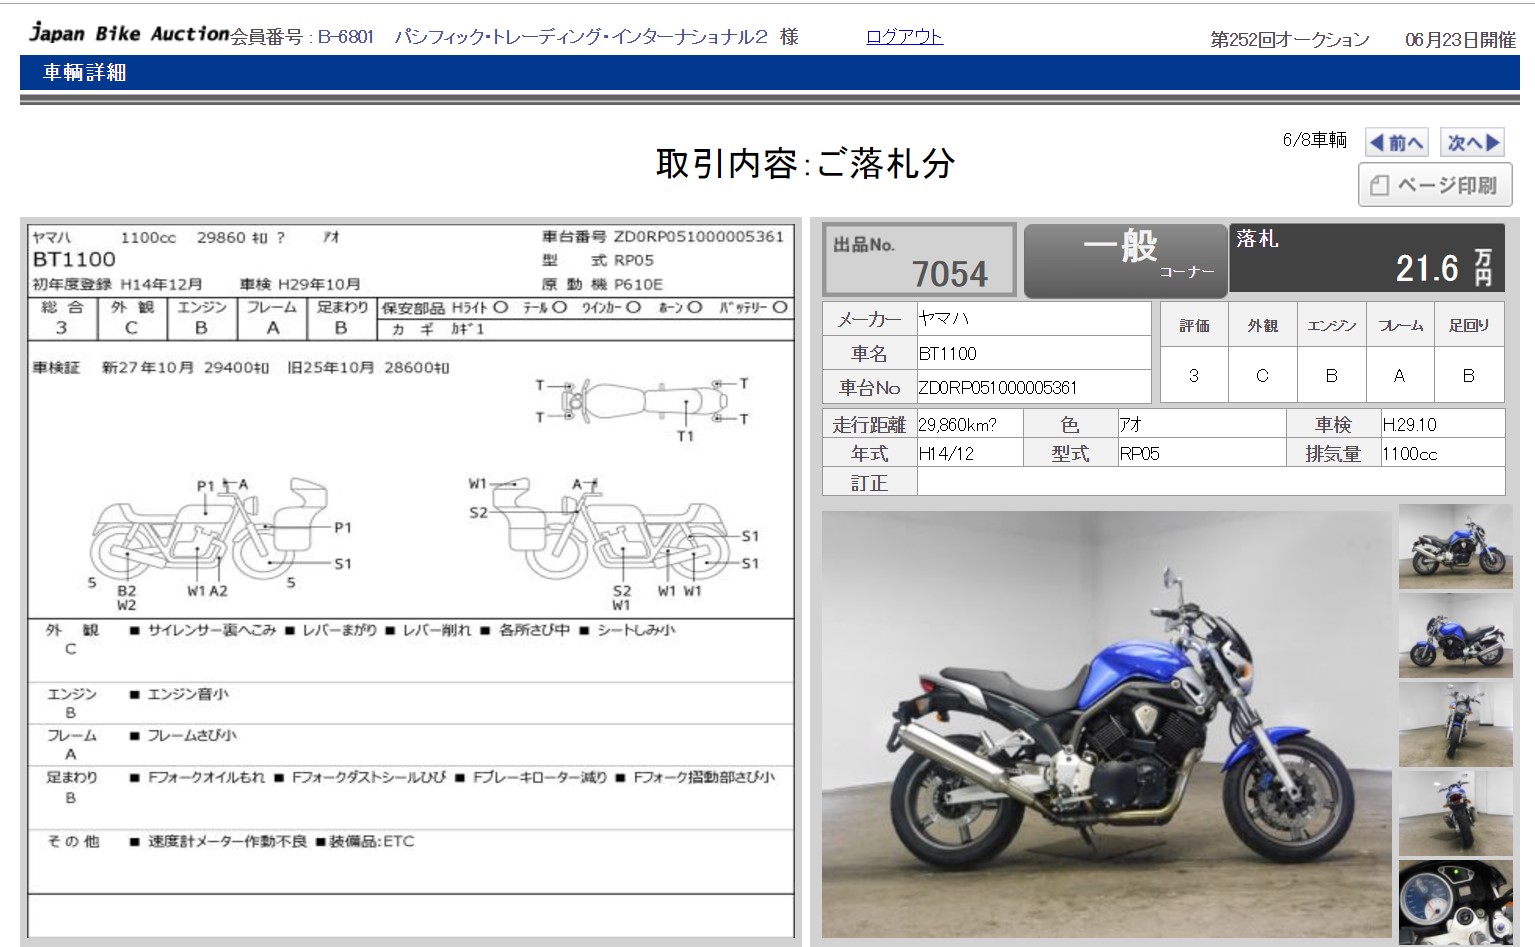Click the year value H14/12
This screenshot has height=947, width=1535.
click(x=946, y=453)
